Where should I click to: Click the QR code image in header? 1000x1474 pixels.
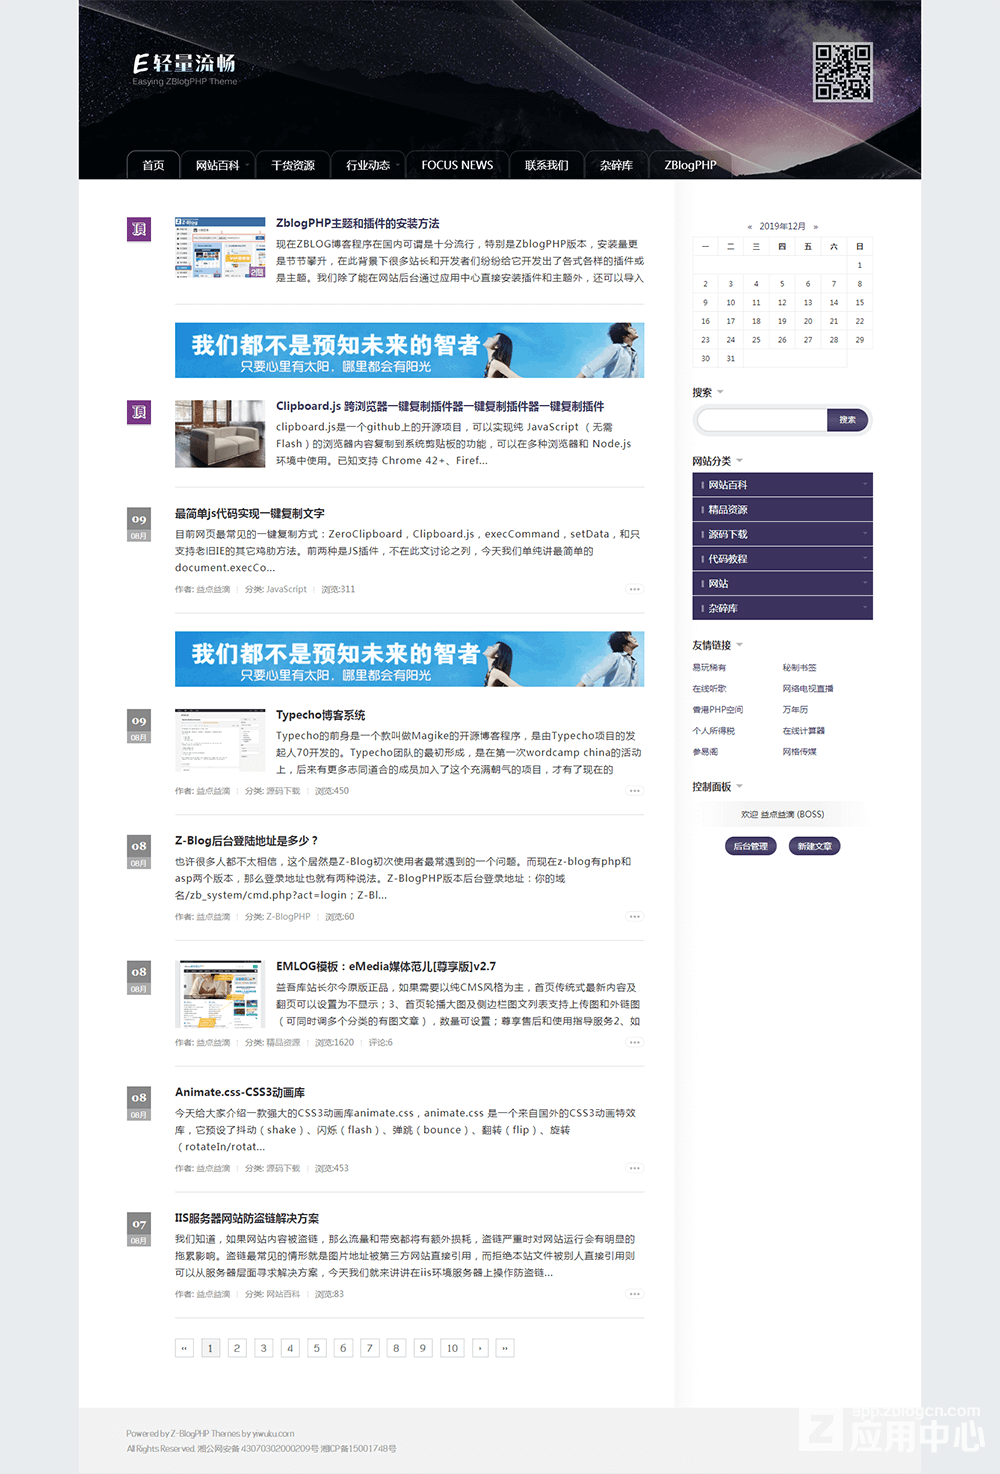pyautogui.click(x=842, y=72)
